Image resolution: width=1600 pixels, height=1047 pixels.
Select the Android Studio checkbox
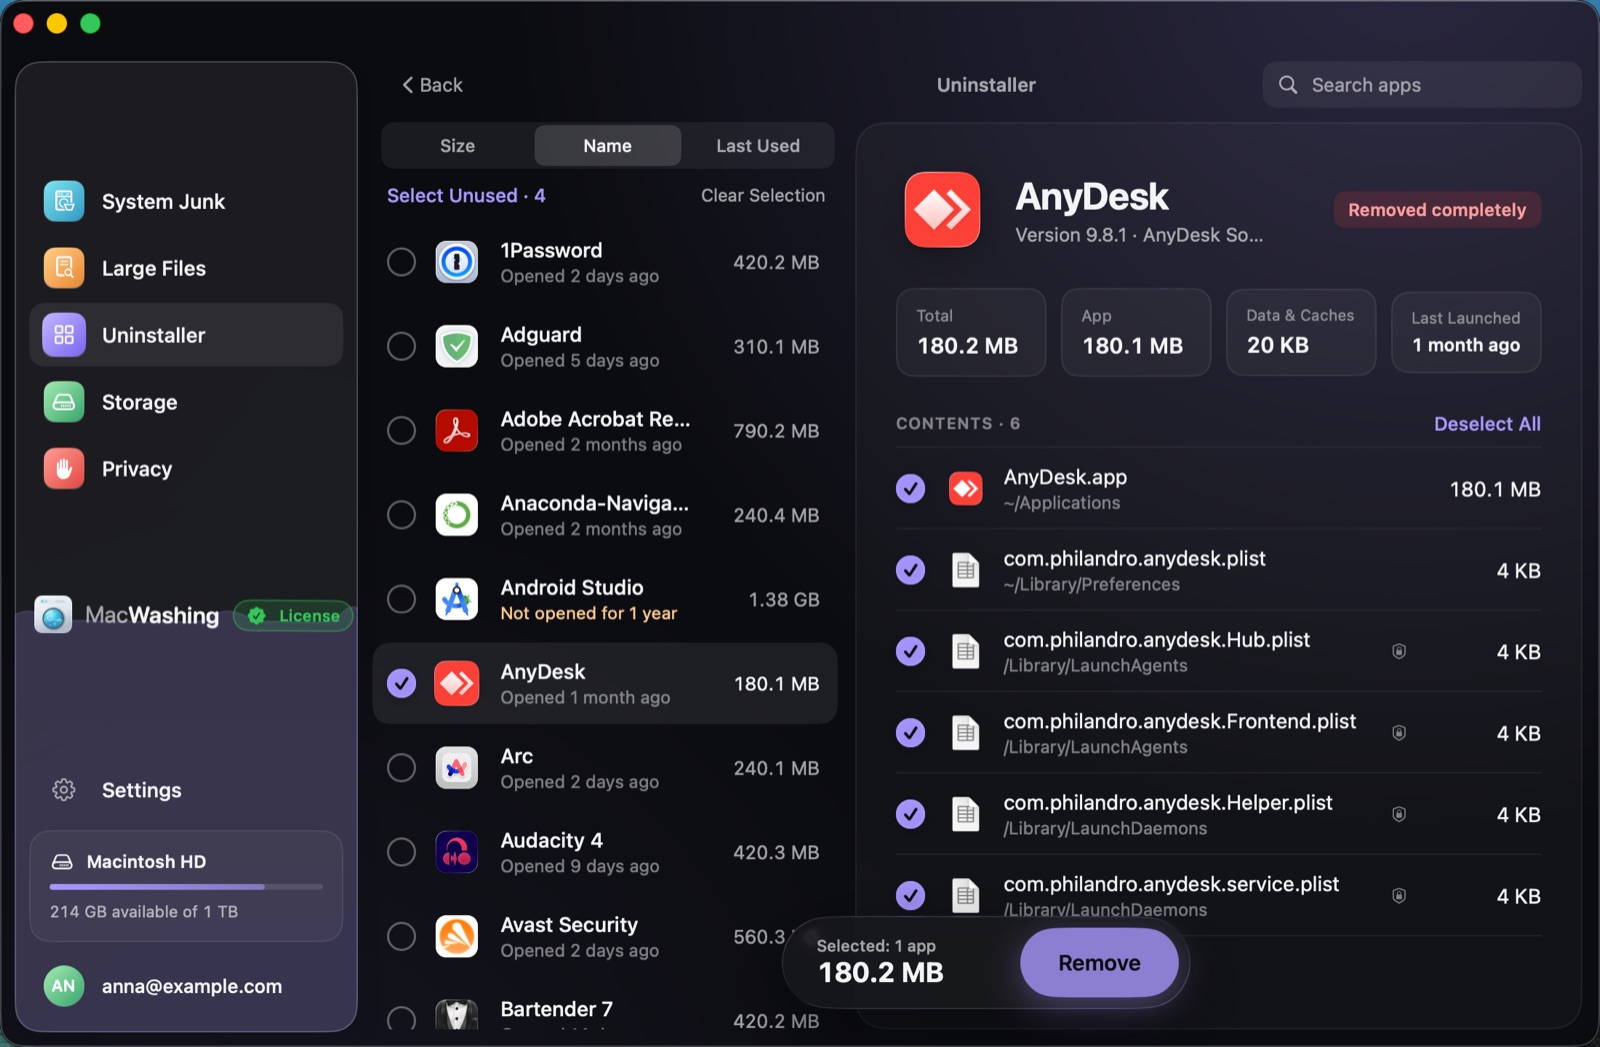pos(401,599)
